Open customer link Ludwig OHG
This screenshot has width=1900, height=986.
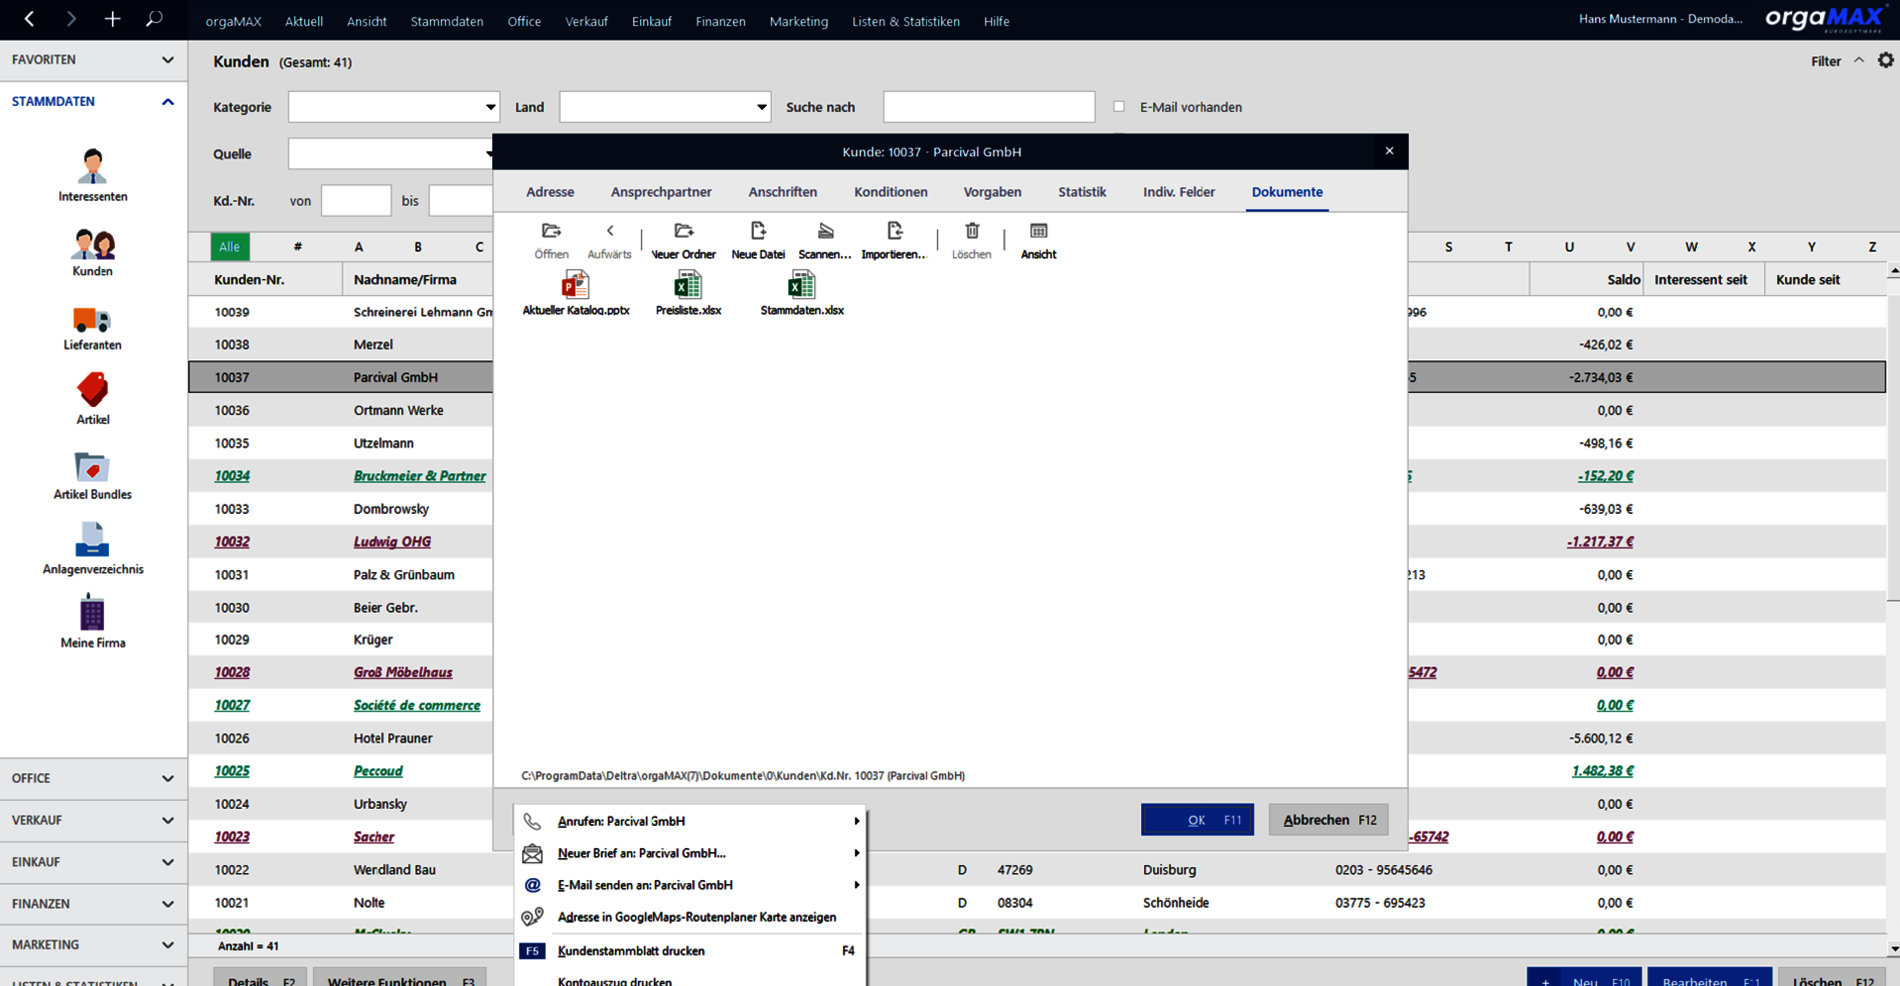point(392,542)
